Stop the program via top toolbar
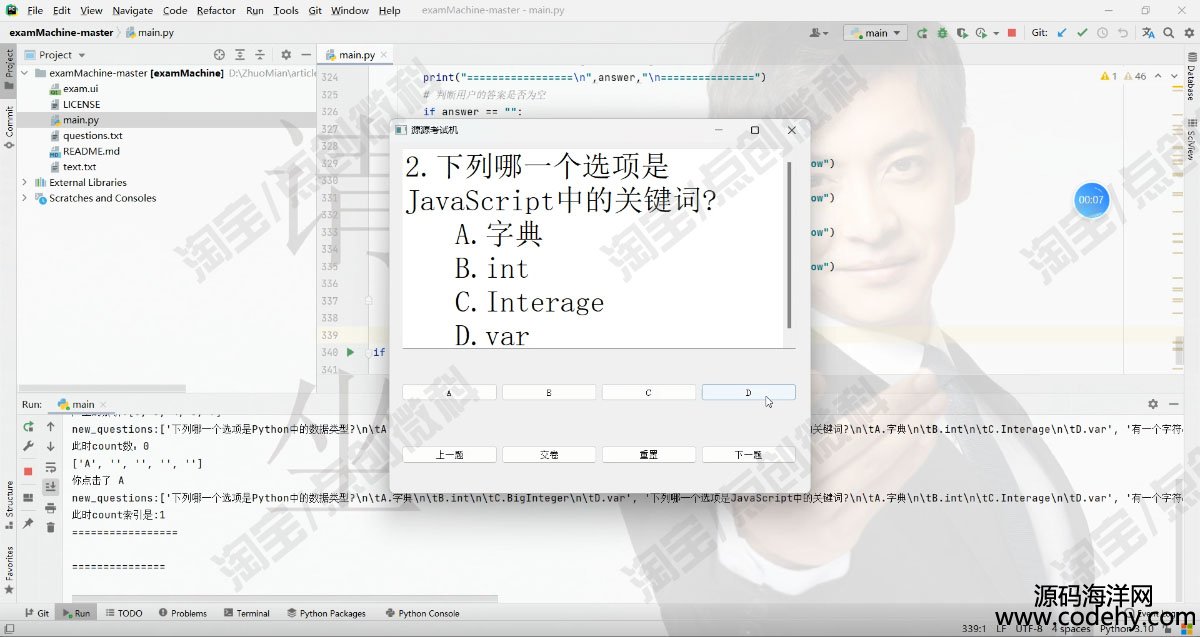This screenshot has width=1200, height=637. 1012,33
